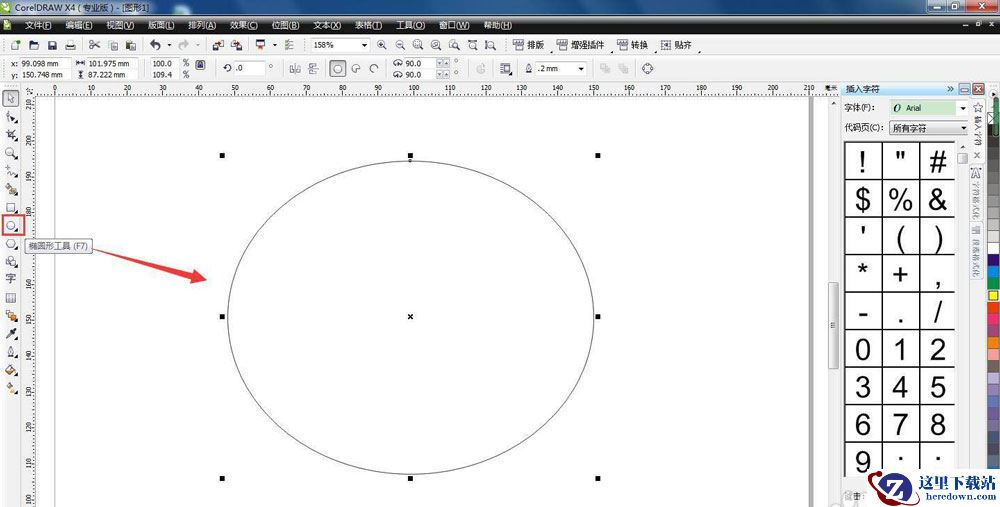Select the Pick tool in the toolbox

pos(11,98)
